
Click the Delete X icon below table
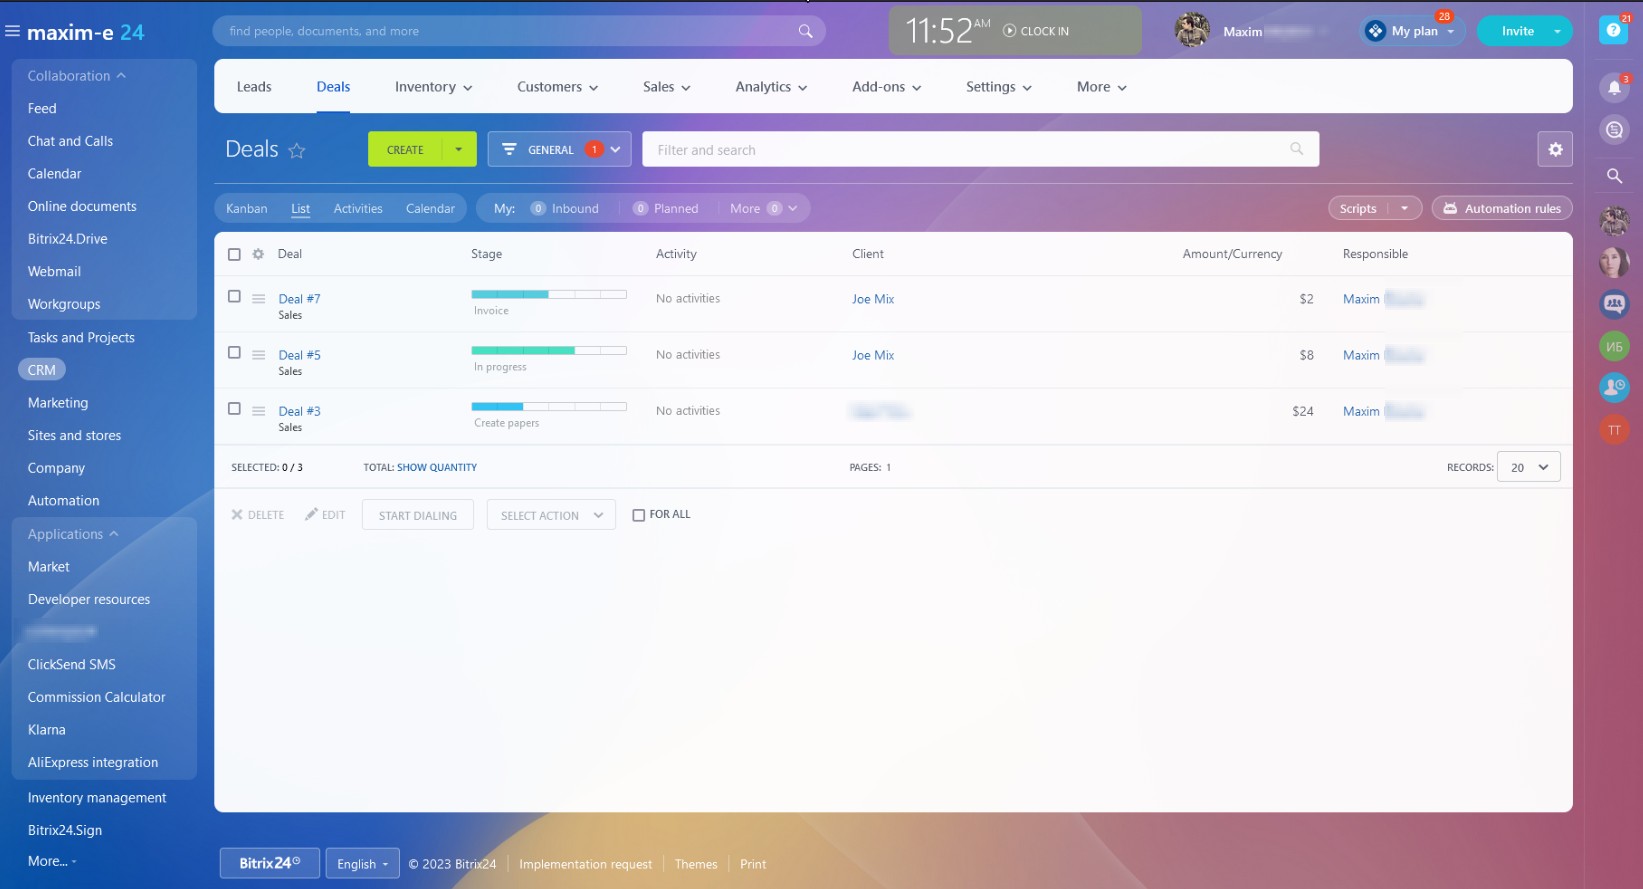(x=237, y=515)
